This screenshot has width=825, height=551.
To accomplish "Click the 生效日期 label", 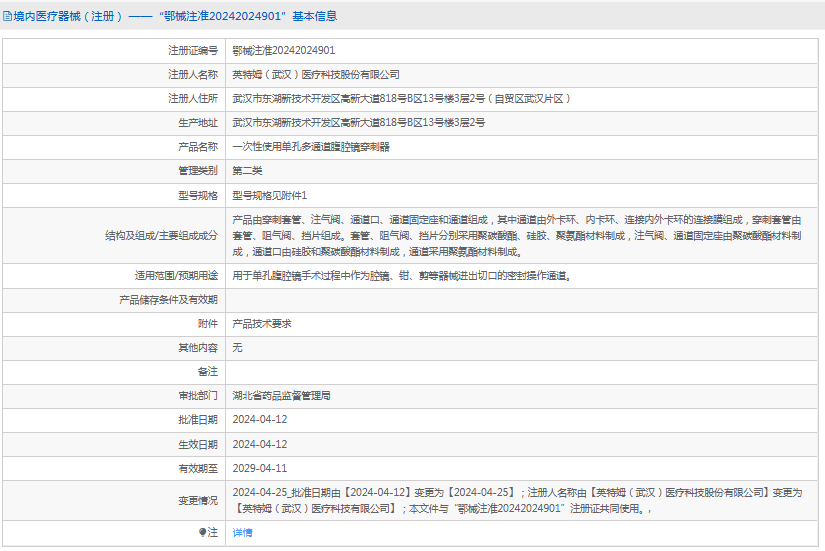I will [x=198, y=445].
